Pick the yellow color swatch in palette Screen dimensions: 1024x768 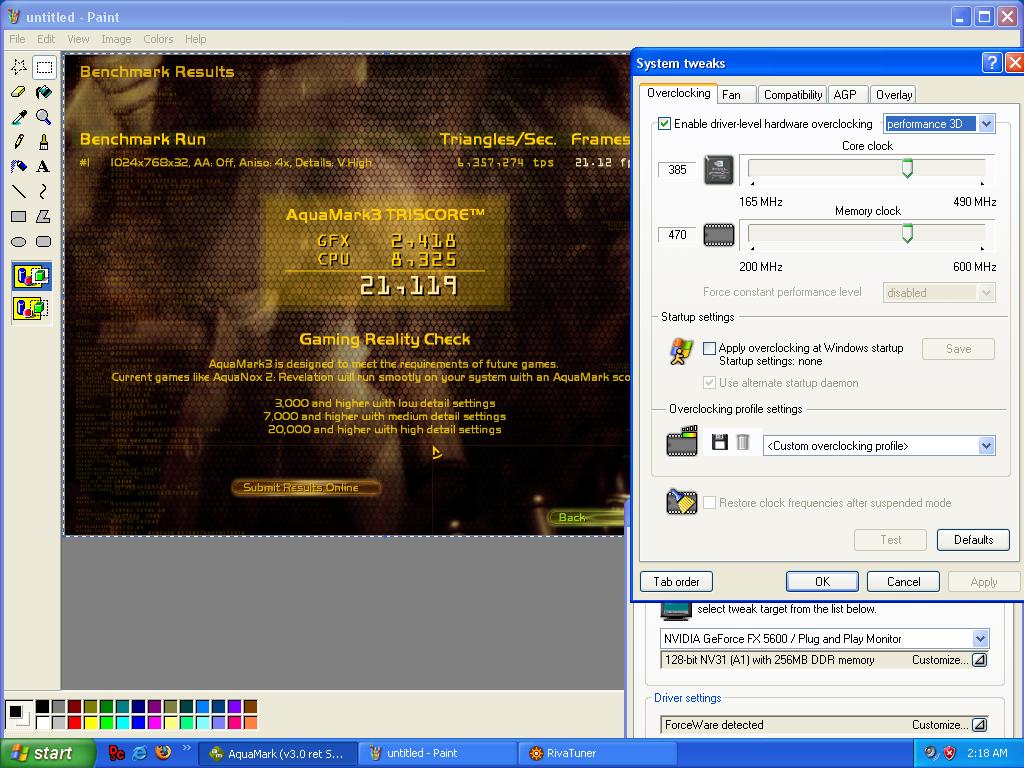point(89,722)
